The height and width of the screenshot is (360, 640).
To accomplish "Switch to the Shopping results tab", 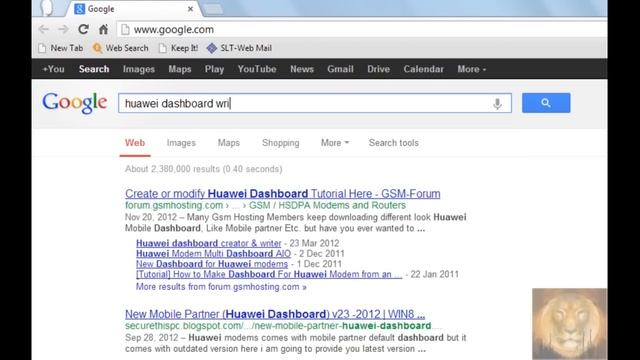I will coord(281,143).
